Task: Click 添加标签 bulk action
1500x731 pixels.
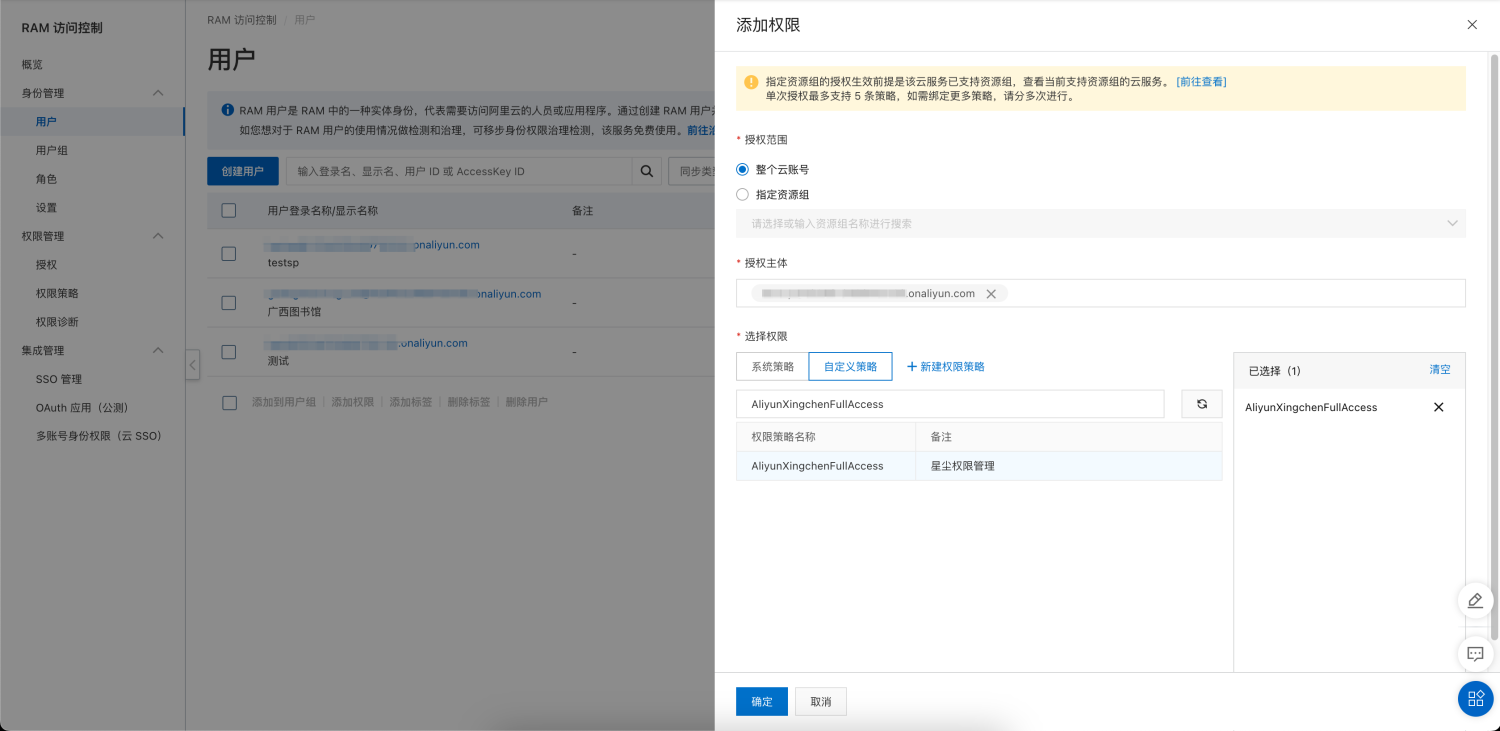Action: (411, 402)
